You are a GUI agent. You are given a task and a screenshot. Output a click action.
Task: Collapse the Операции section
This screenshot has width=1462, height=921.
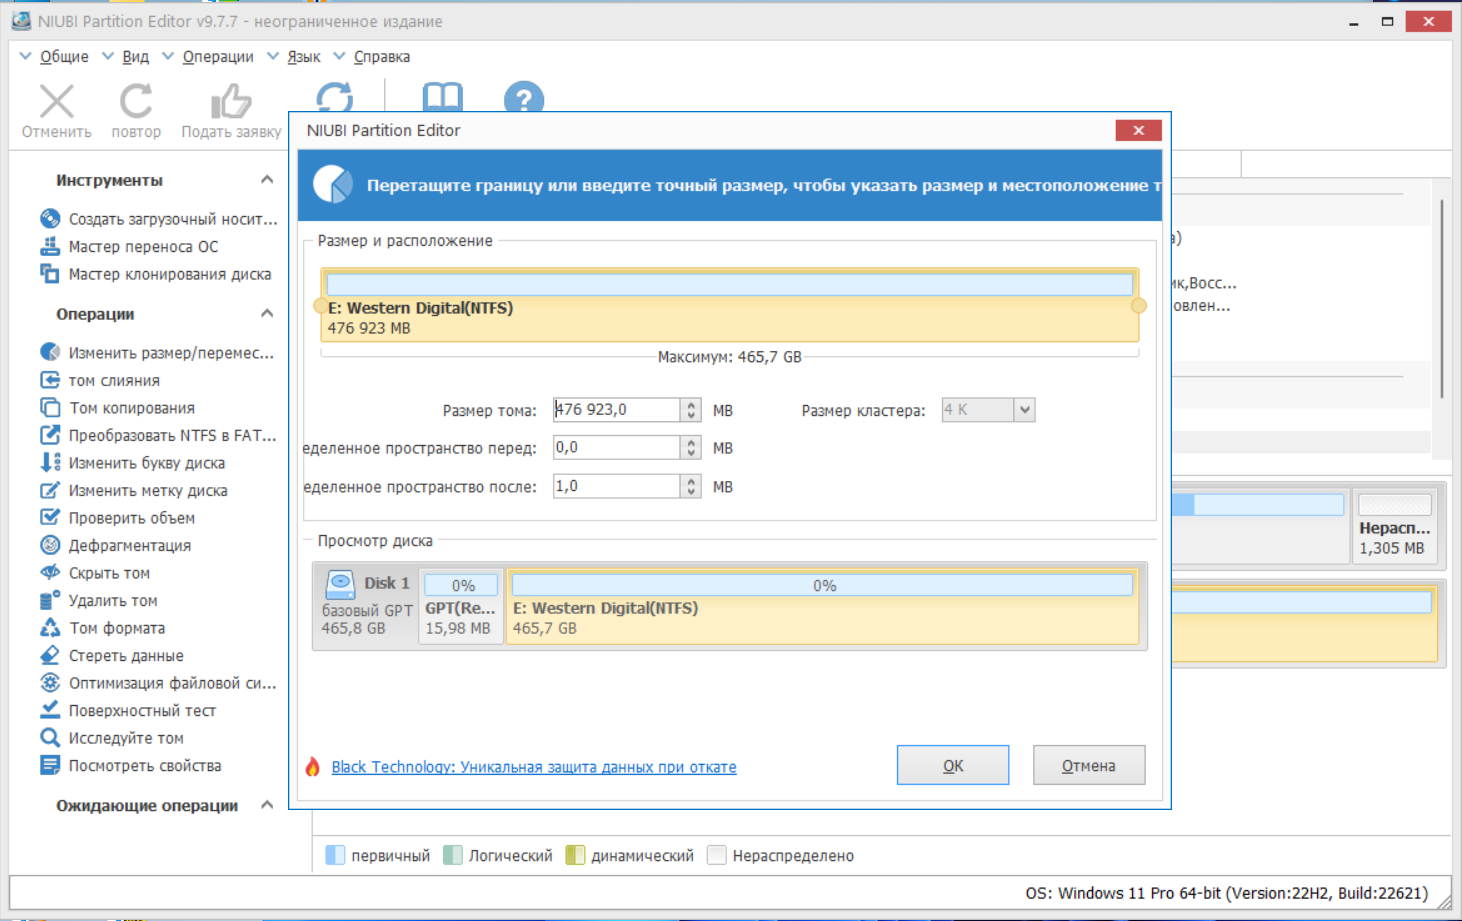[267, 314]
